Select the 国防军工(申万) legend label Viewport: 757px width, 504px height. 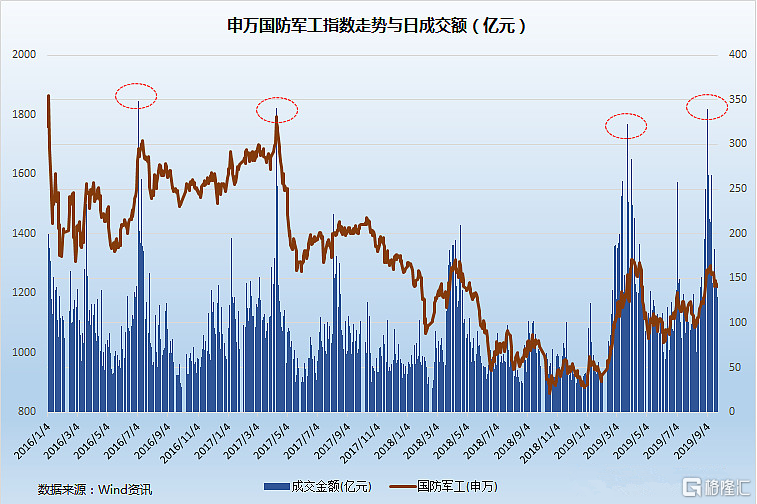point(450,486)
